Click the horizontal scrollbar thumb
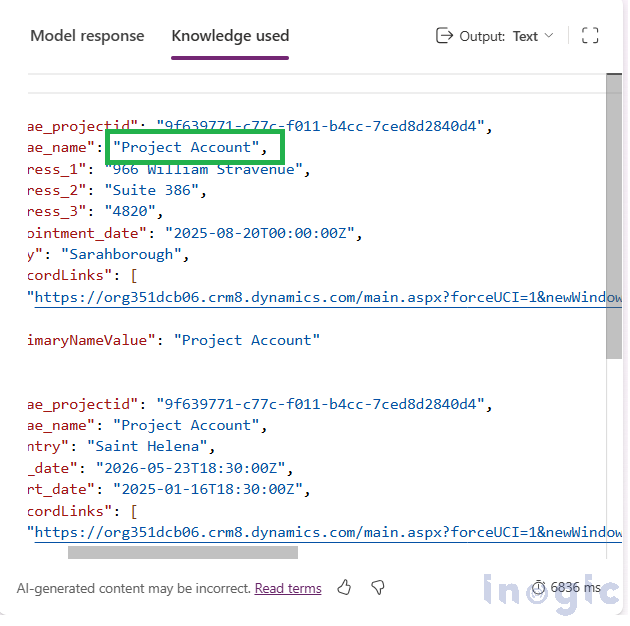Image resolution: width=630 pixels, height=626 pixels. (x=183, y=552)
